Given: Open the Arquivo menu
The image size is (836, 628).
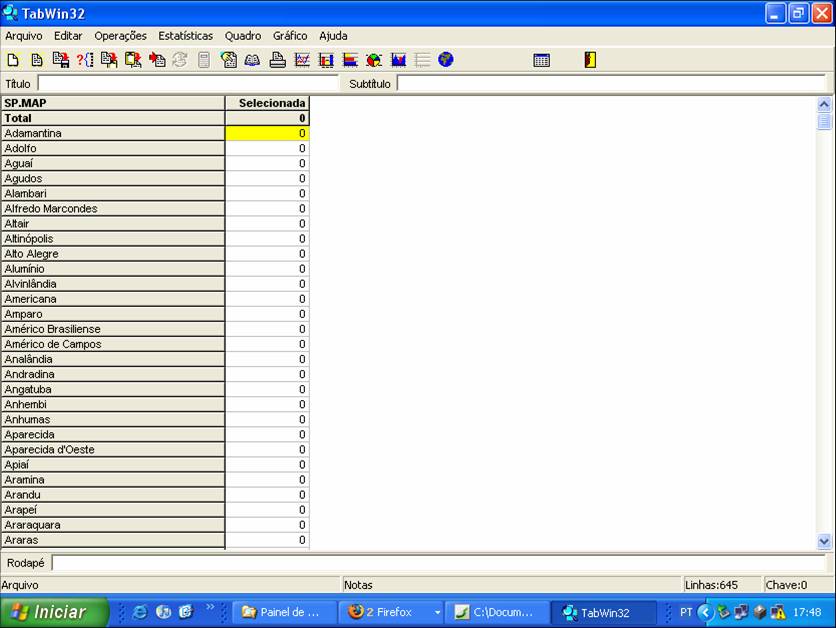Looking at the screenshot, I should pos(23,36).
